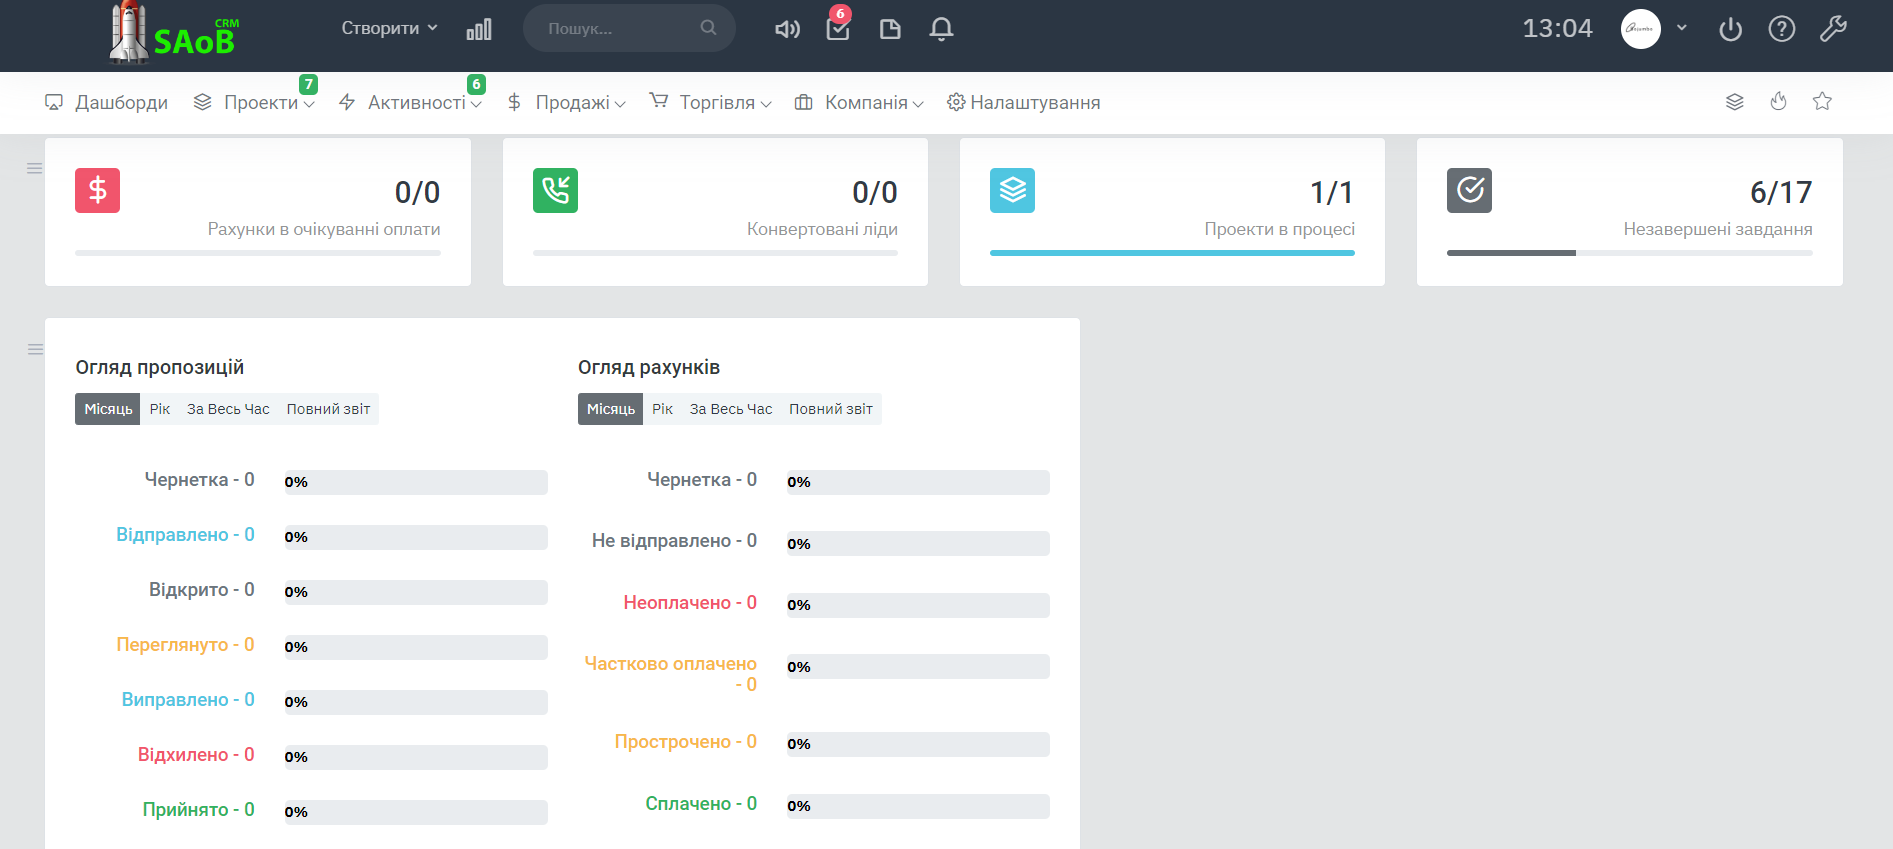
Task: Click the drag handle beside the overview panel
Action: tap(35, 349)
